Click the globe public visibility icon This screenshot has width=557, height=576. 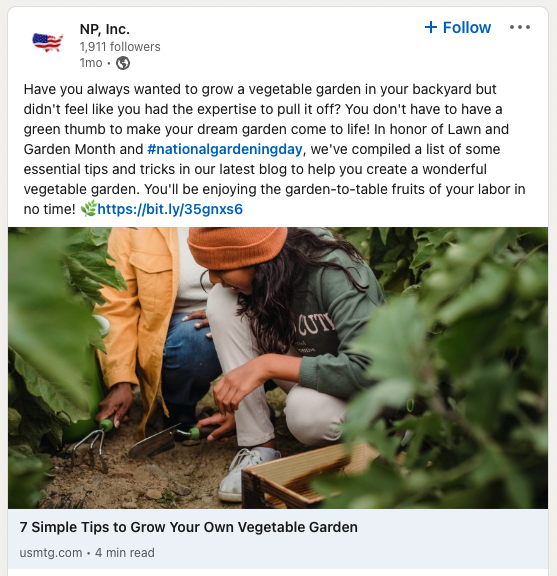[123, 63]
